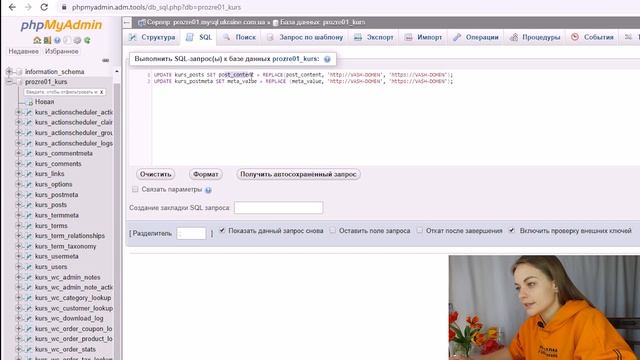This screenshot has height=360, width=640.
Task: Click the Очистить button
Action: pyautogui.click(x=156, y=174)
